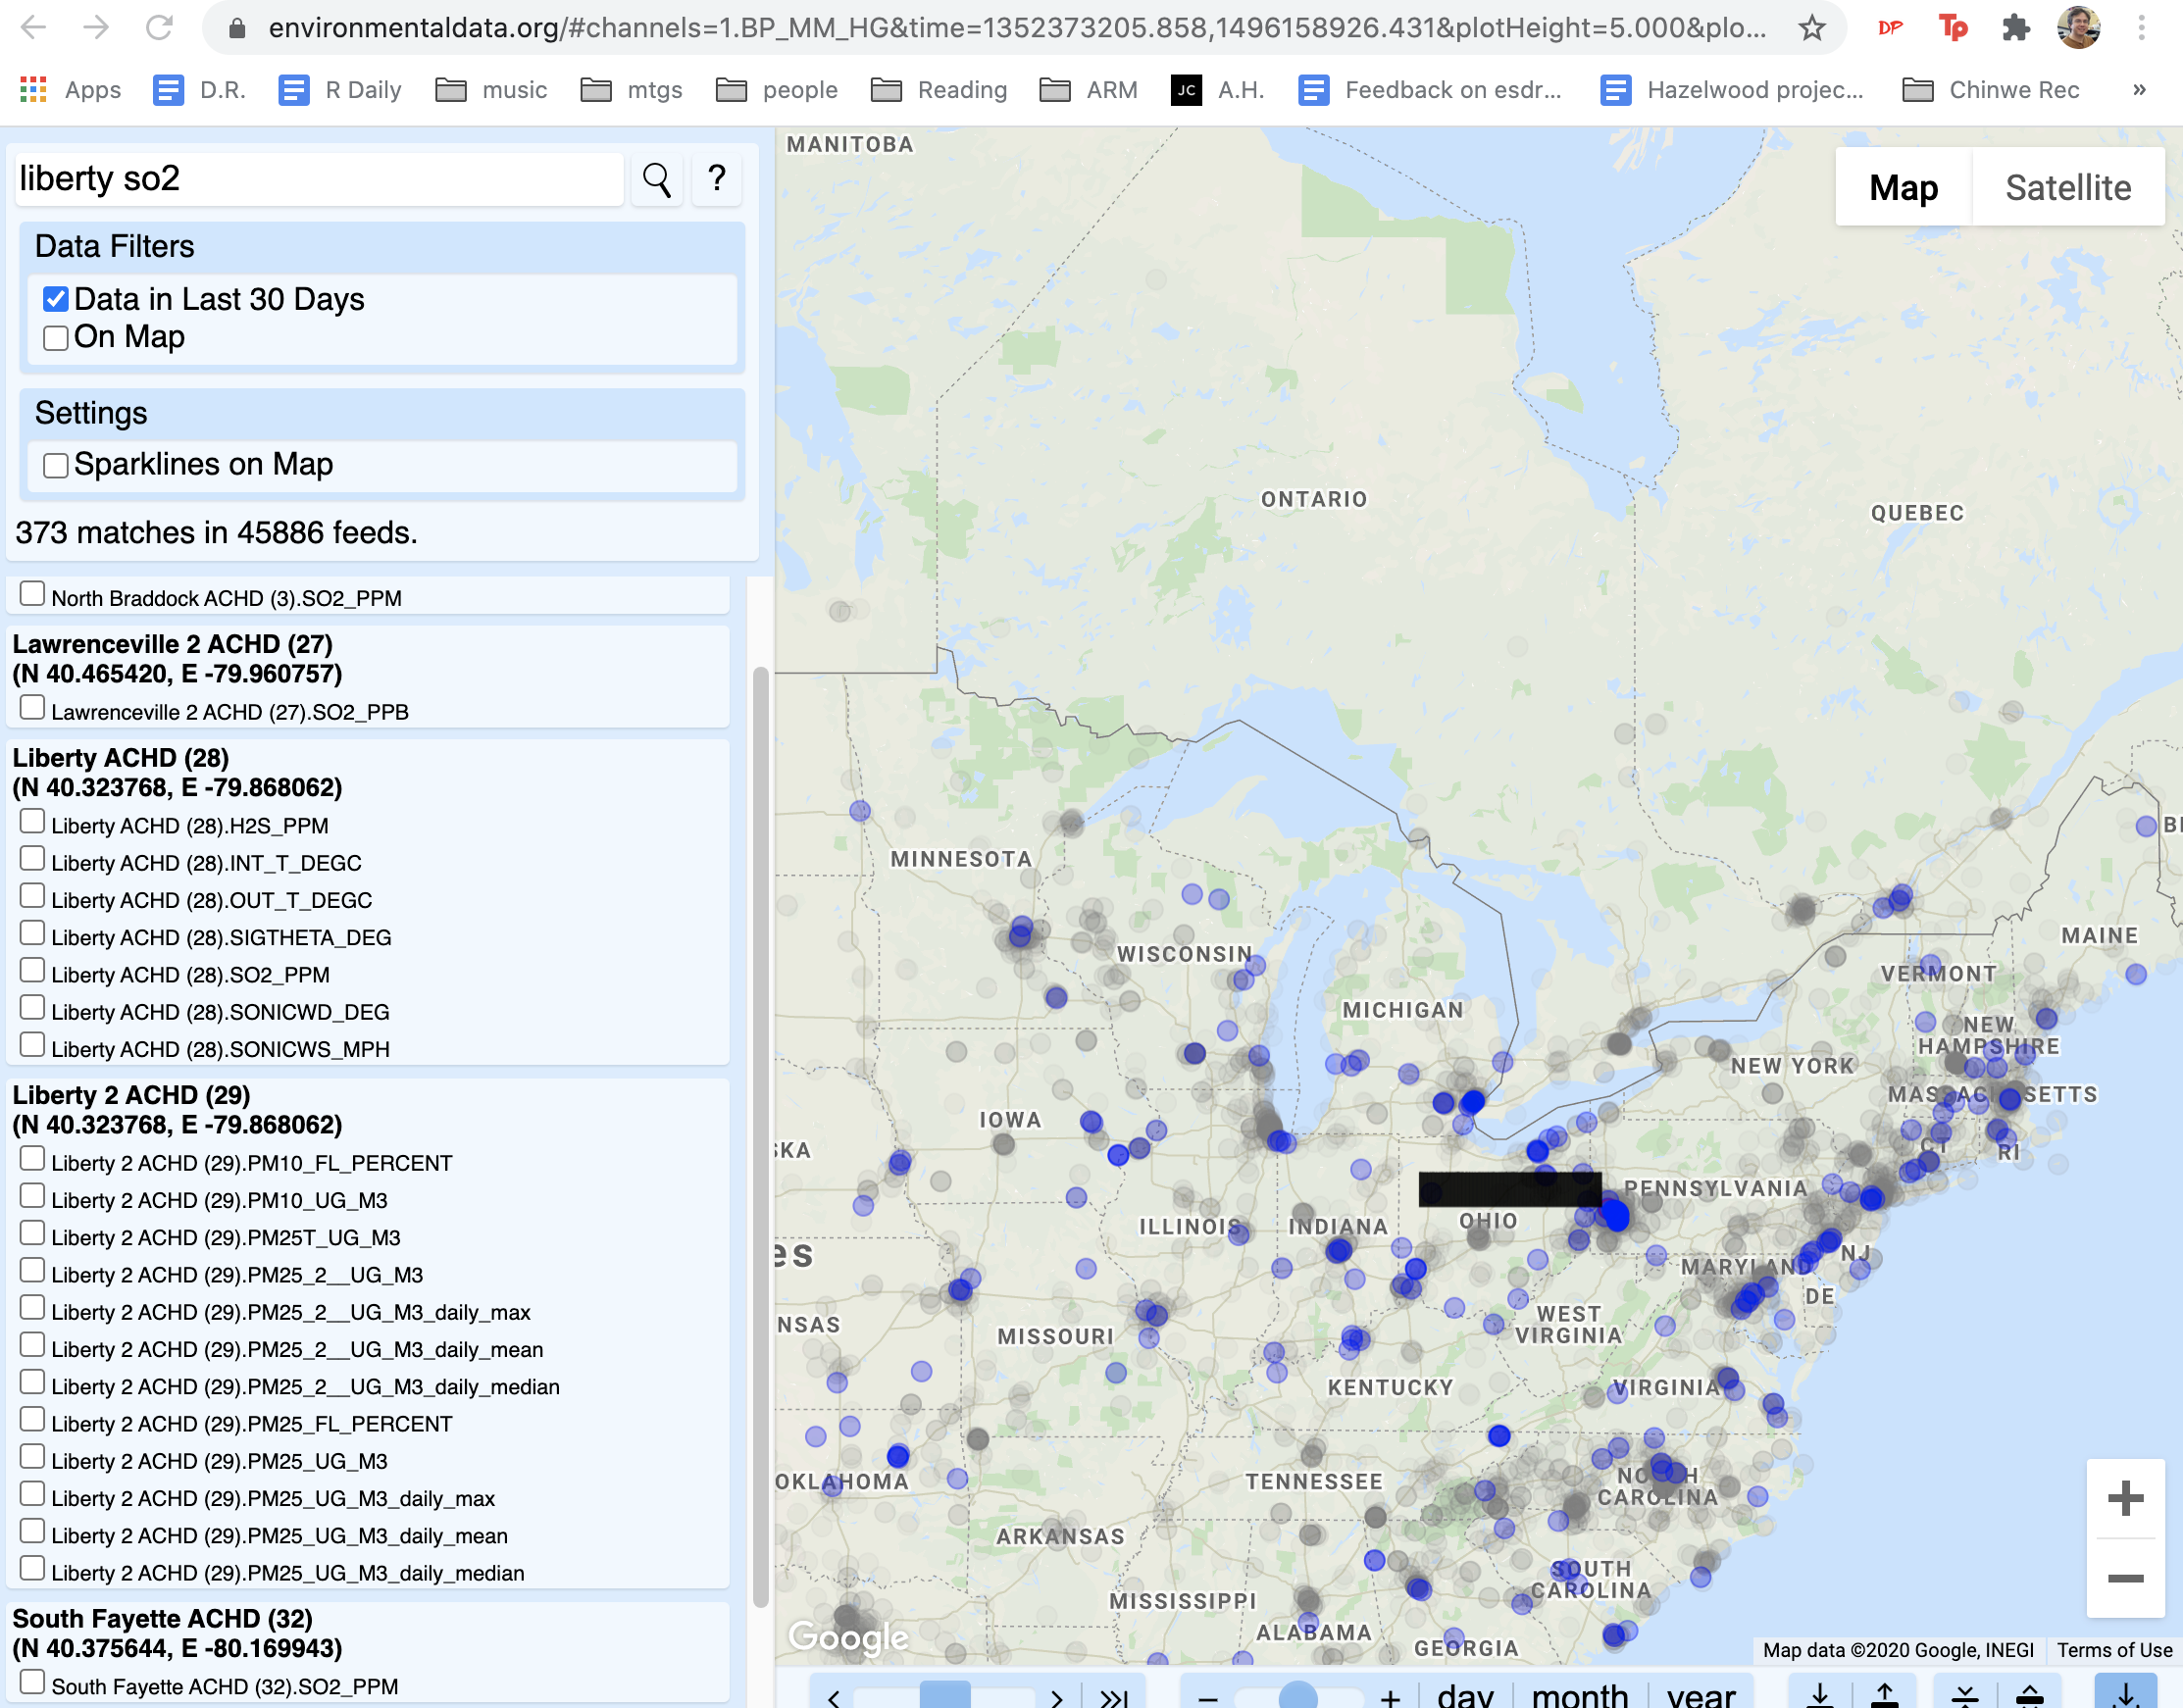Click the liberty so2 search field
Viewport: 2183px width, 1708px height.
pyautogui.click(x=318, y=179)
